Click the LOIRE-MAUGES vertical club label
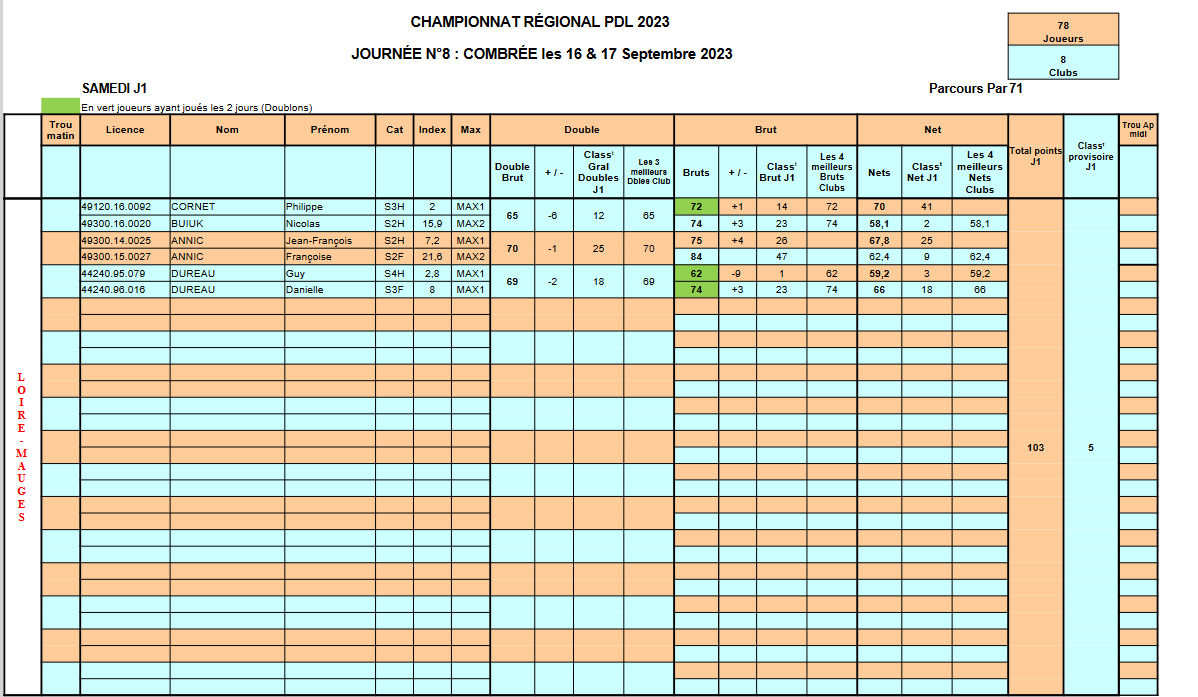Image resolution: width=1198 pixels, height=697 pixels. pyautogui.click(x=21, y=447)
